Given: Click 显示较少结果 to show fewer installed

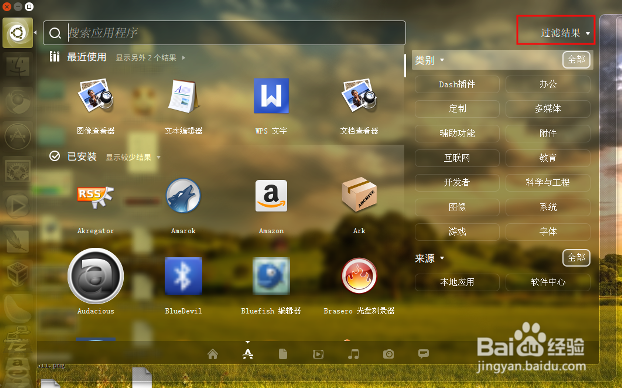Looking at the screenshot, I should point(133,158).
